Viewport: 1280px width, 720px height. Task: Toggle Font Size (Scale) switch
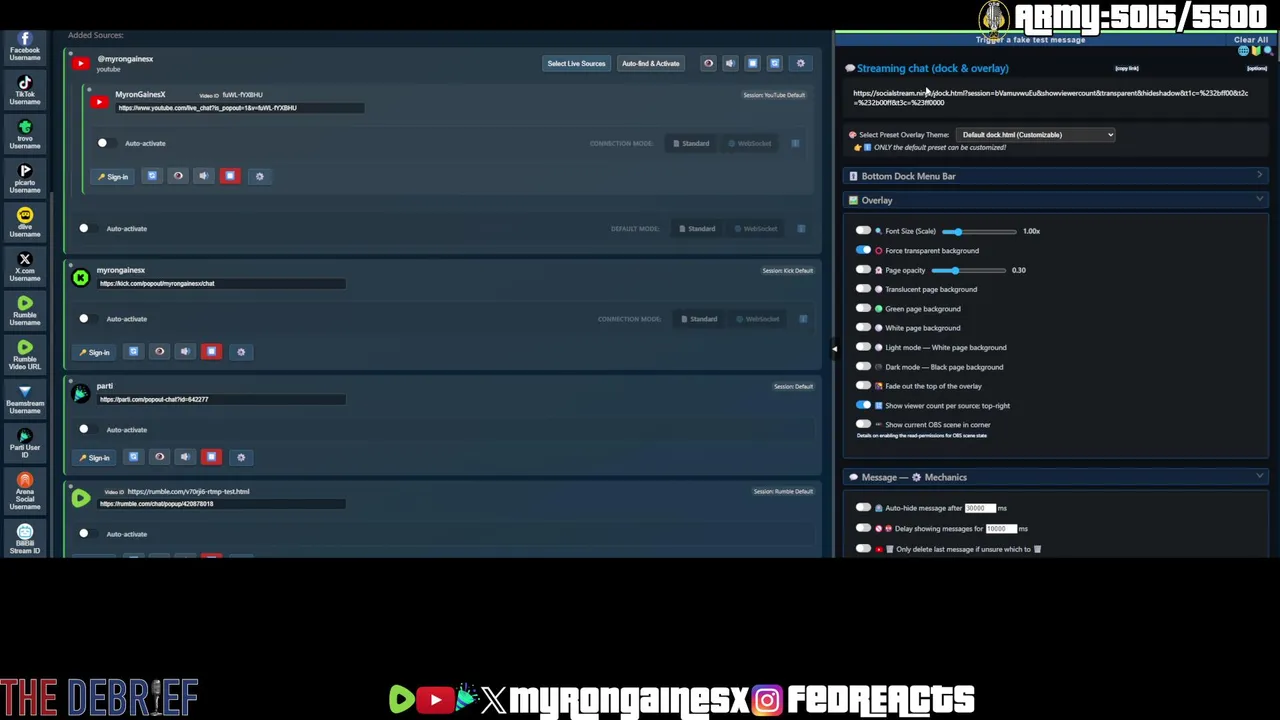863,231
